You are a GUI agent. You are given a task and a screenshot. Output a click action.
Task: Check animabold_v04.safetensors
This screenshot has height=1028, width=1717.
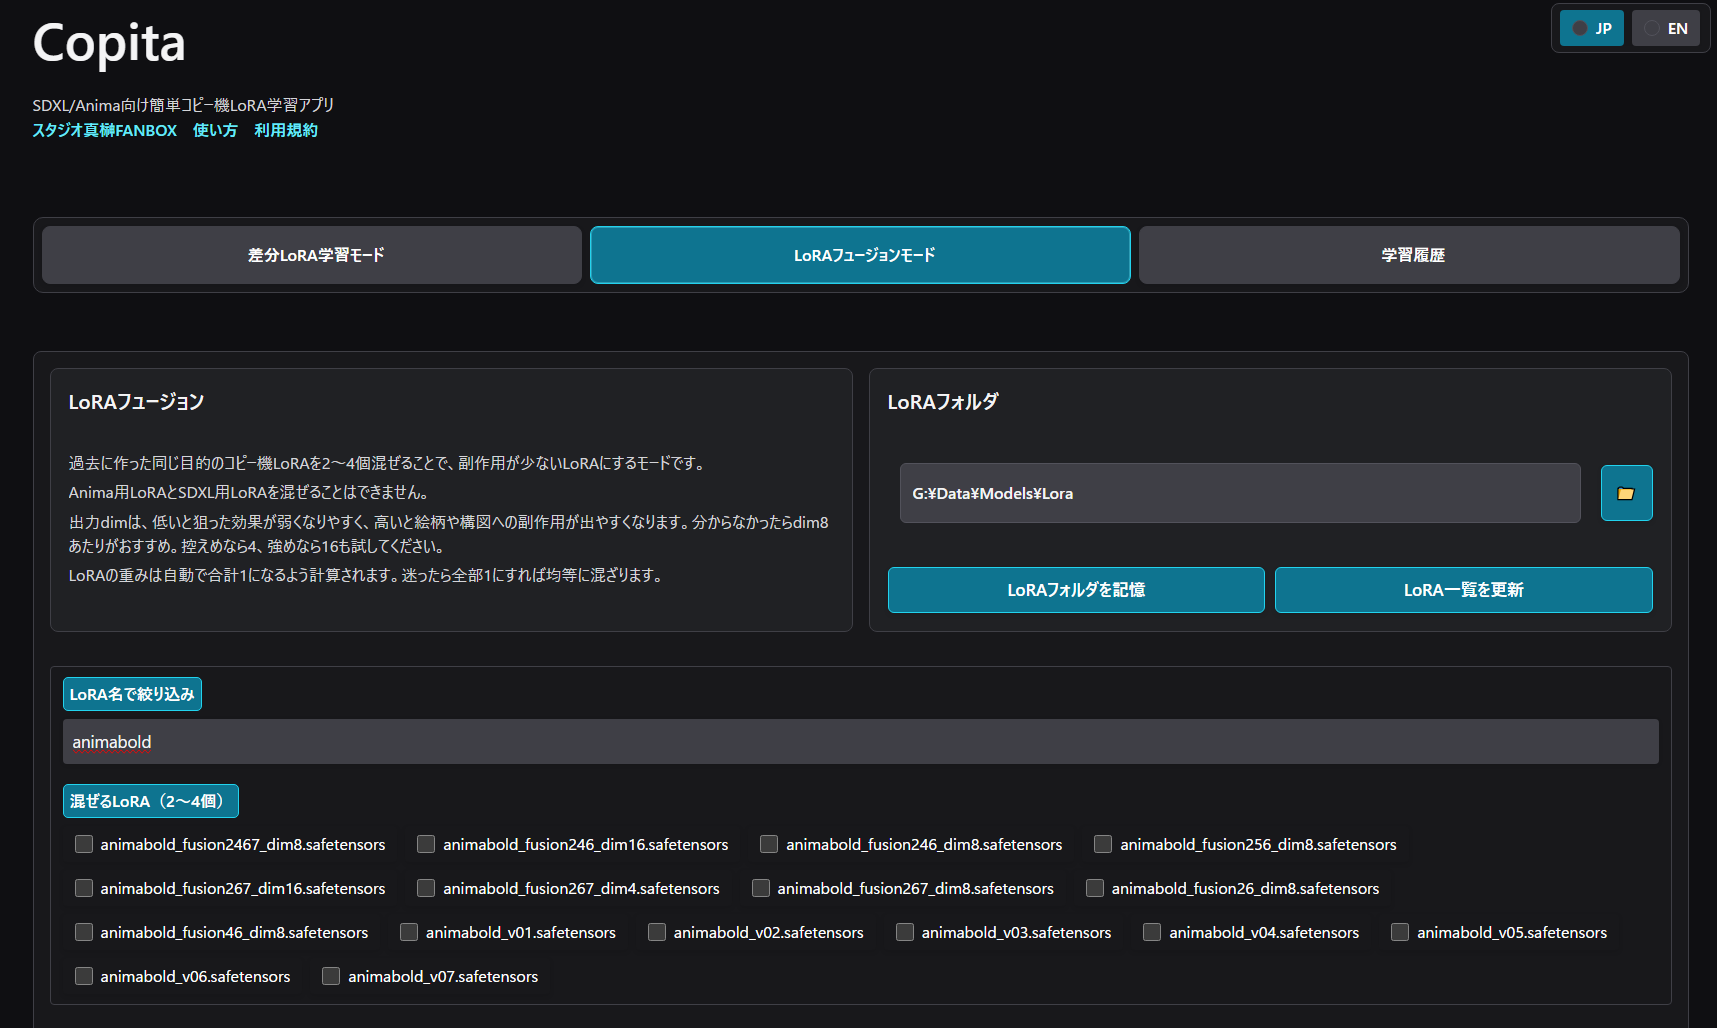(x=1152, y=932)
